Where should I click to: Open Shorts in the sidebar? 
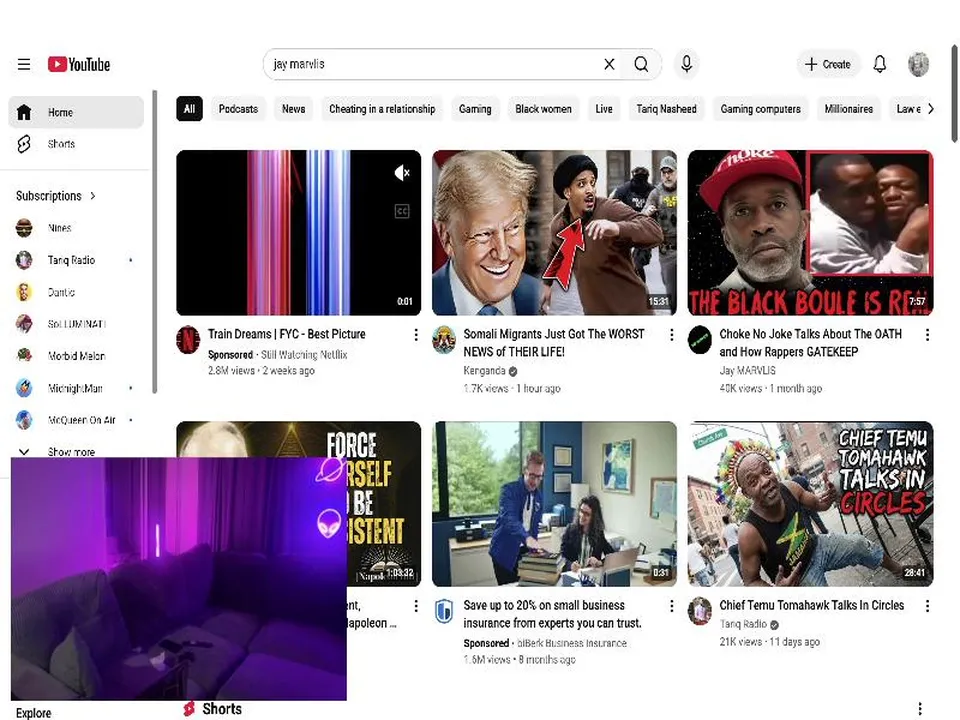tap(76, 144)
